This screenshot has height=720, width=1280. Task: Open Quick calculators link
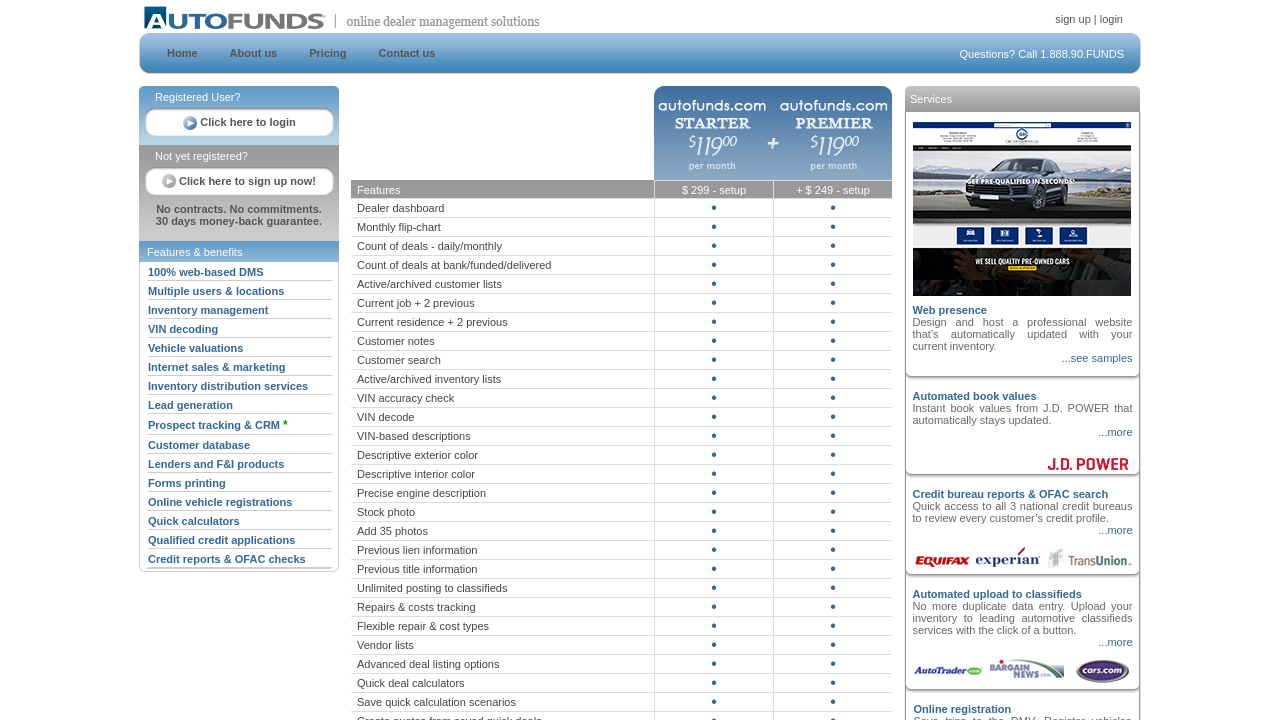point(194,521)
